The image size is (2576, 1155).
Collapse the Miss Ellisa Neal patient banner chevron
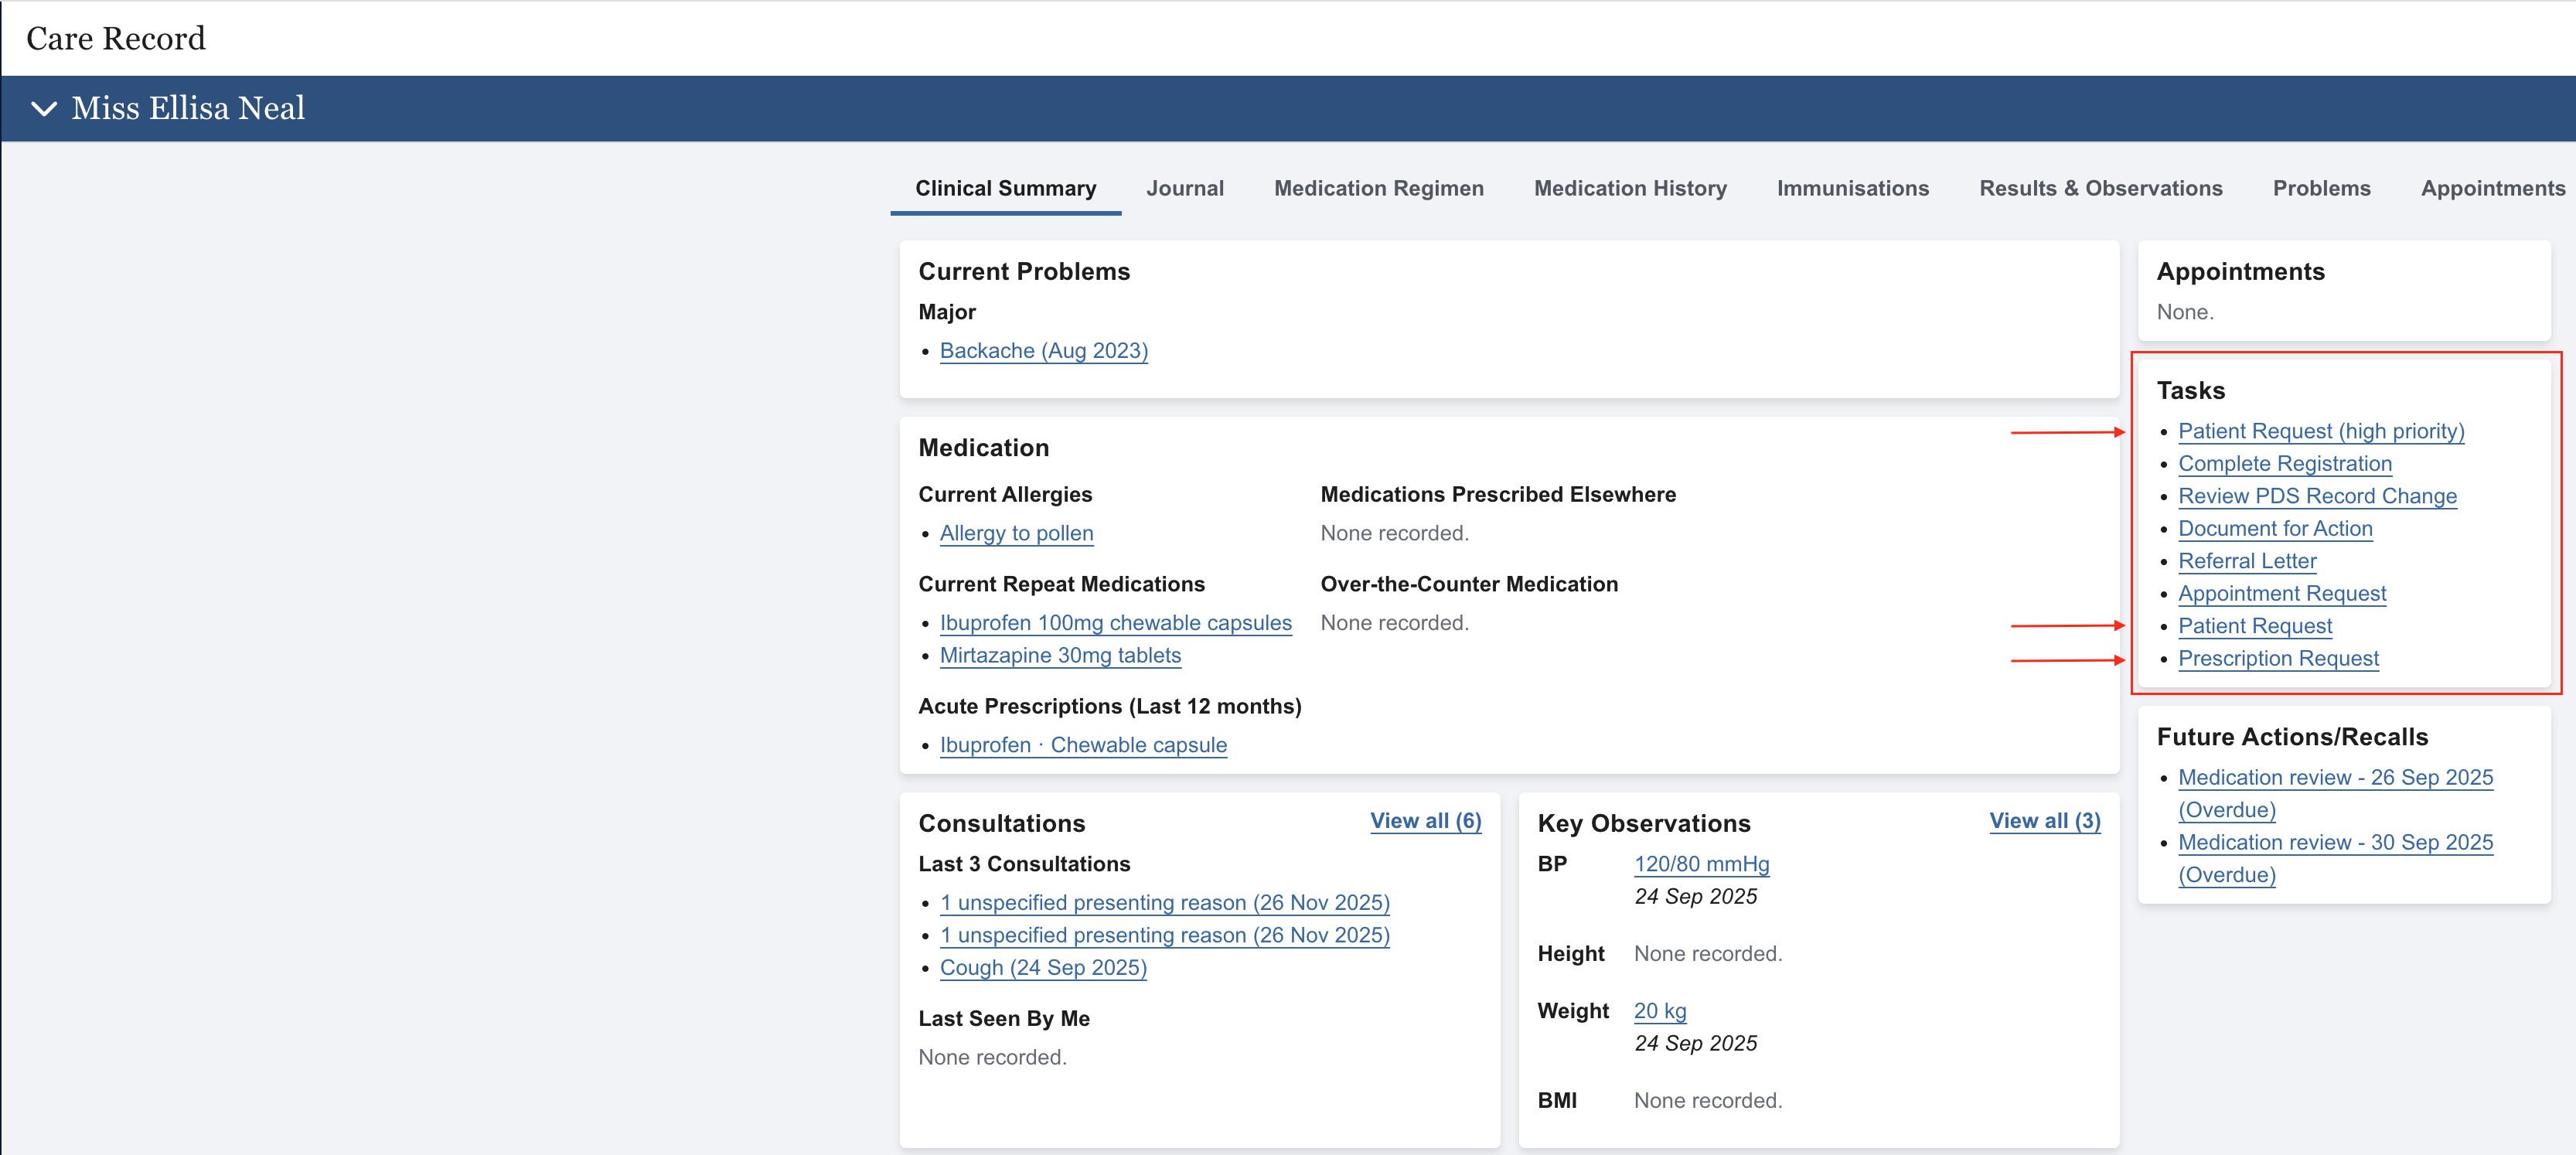click(x=44, y=108)
